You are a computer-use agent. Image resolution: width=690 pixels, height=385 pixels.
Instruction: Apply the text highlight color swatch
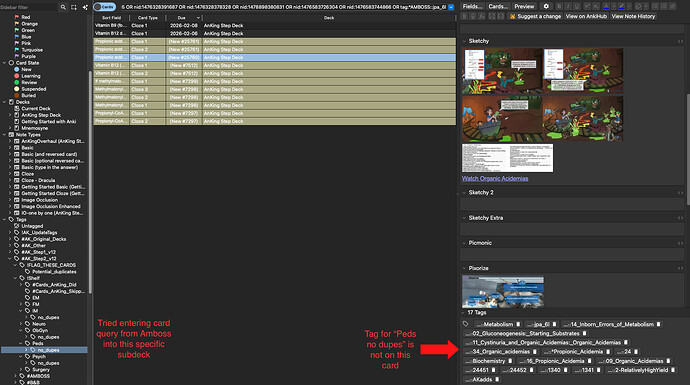(x=621, y=6)
